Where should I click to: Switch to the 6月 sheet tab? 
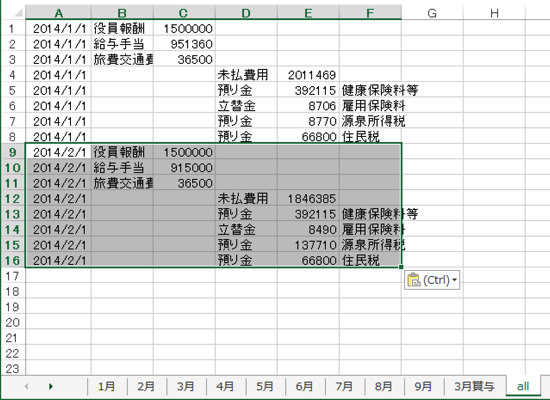coord(304,386)
